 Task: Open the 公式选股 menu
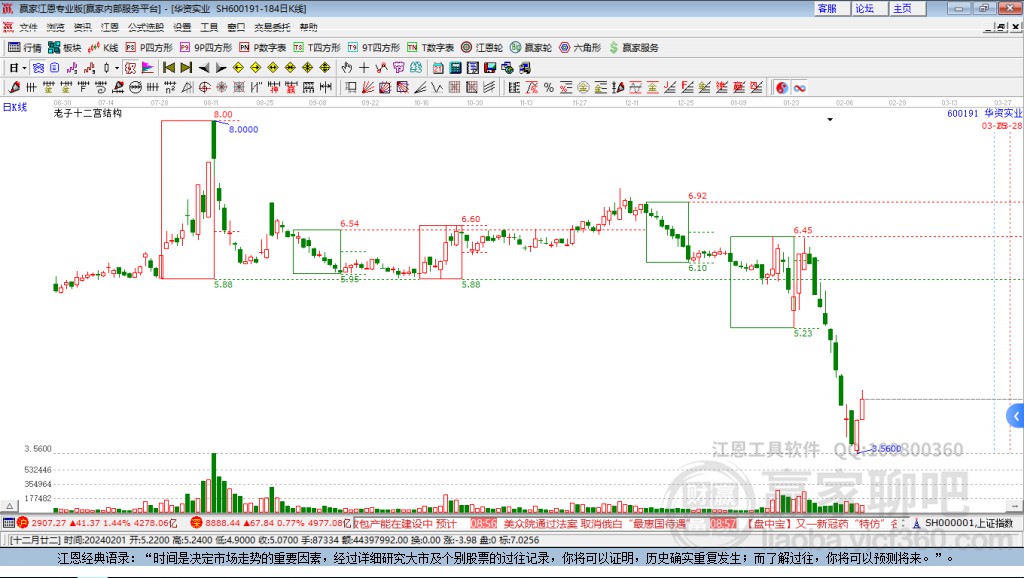click(x=146, y=27)
